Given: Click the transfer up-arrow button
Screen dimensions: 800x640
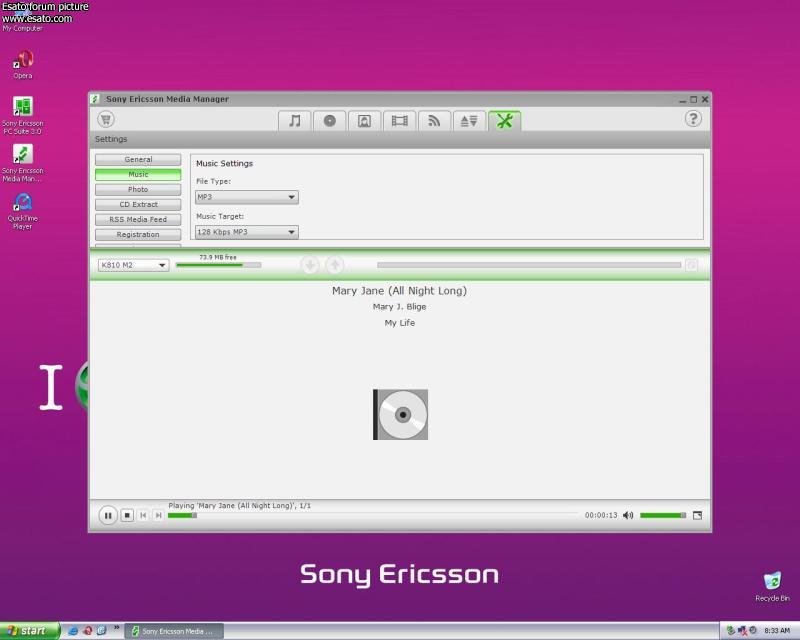Looking at the screenshot, I should (335, 265).
